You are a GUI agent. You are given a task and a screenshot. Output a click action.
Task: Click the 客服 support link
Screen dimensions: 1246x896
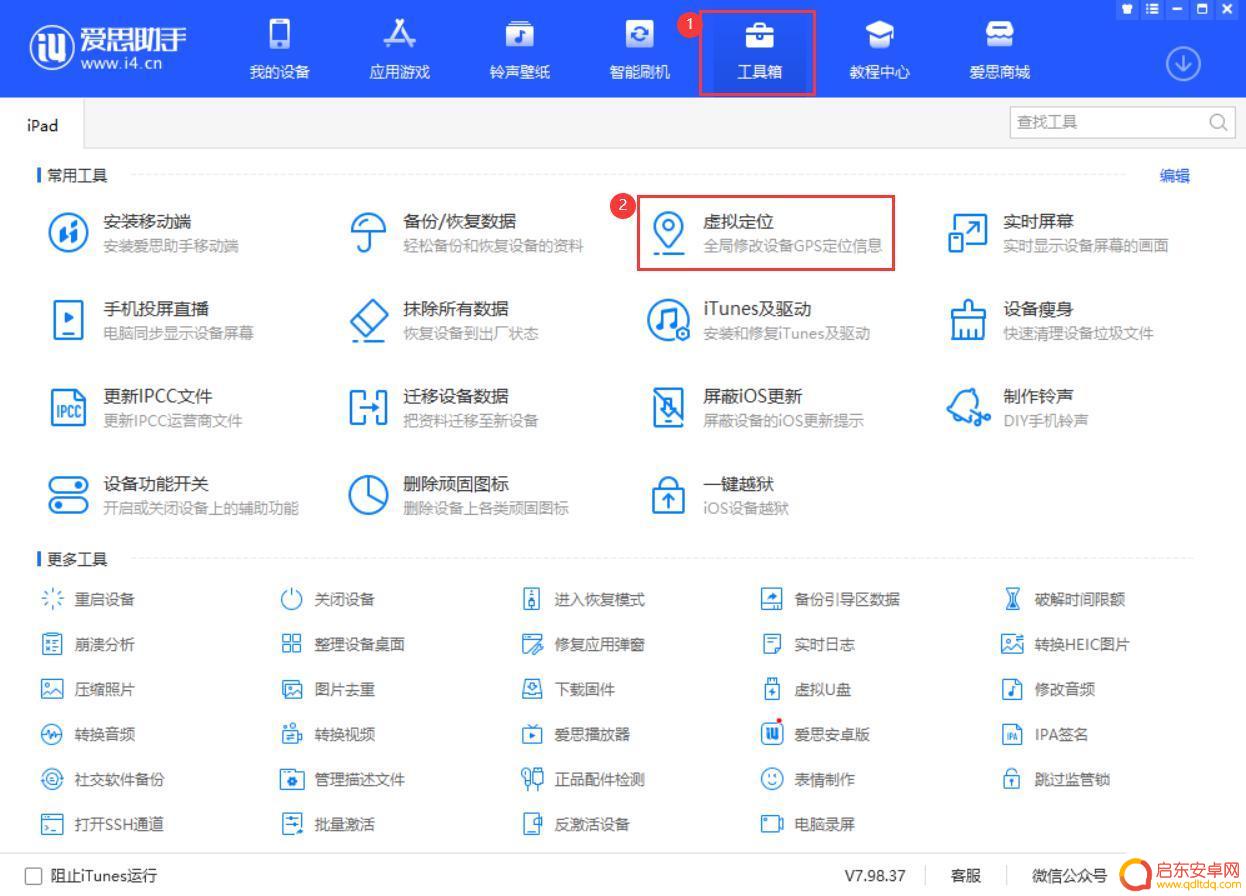[x=965, y=876]
